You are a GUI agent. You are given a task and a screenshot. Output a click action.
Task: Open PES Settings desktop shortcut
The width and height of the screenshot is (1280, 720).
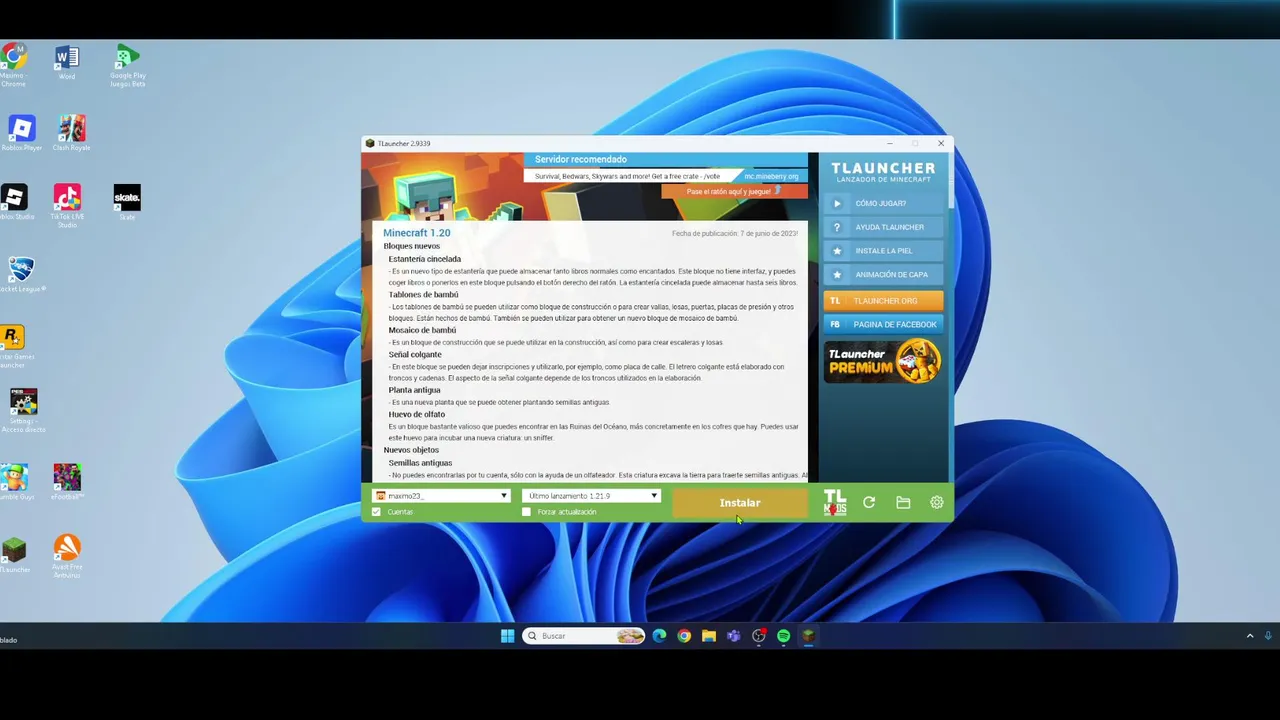coord(22,411)
